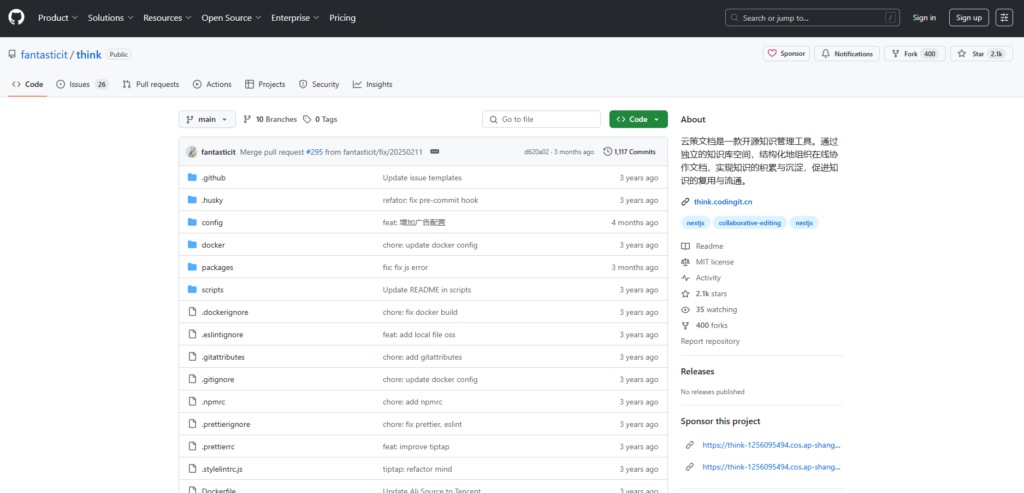The height and width of the screenshot is (493, 1024).
Task: Open the main branch selector dropdown
Action: click(207, 119)
